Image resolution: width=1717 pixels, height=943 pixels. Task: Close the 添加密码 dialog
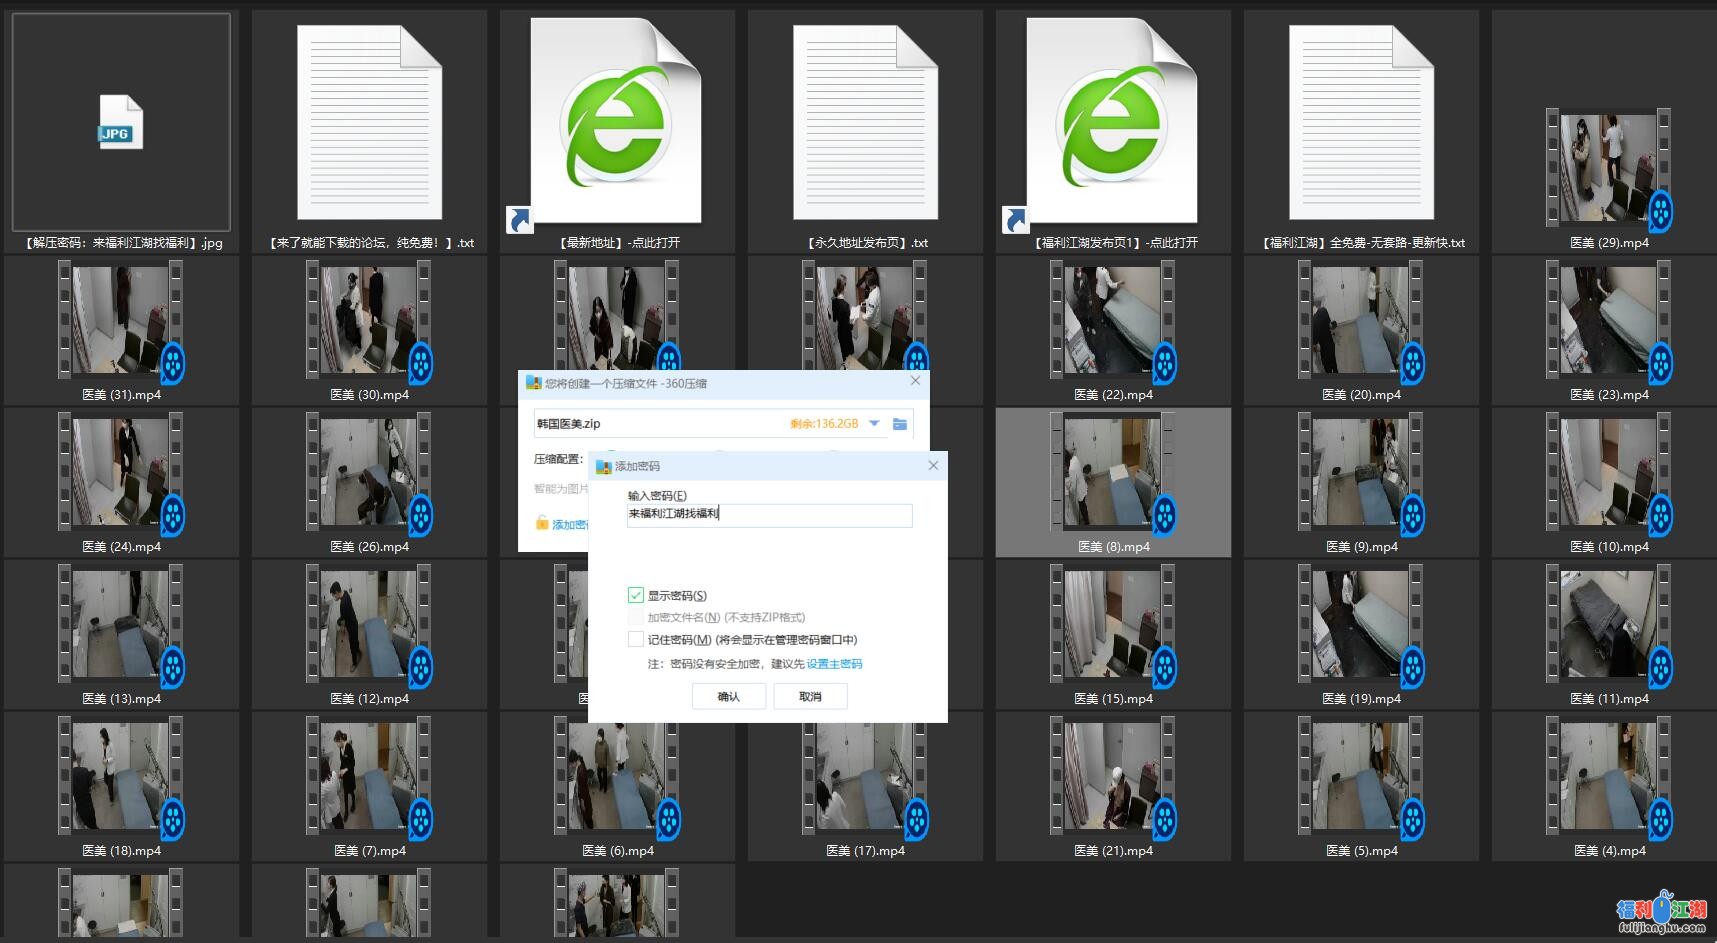pyautogui.click(x=933, y=465)
